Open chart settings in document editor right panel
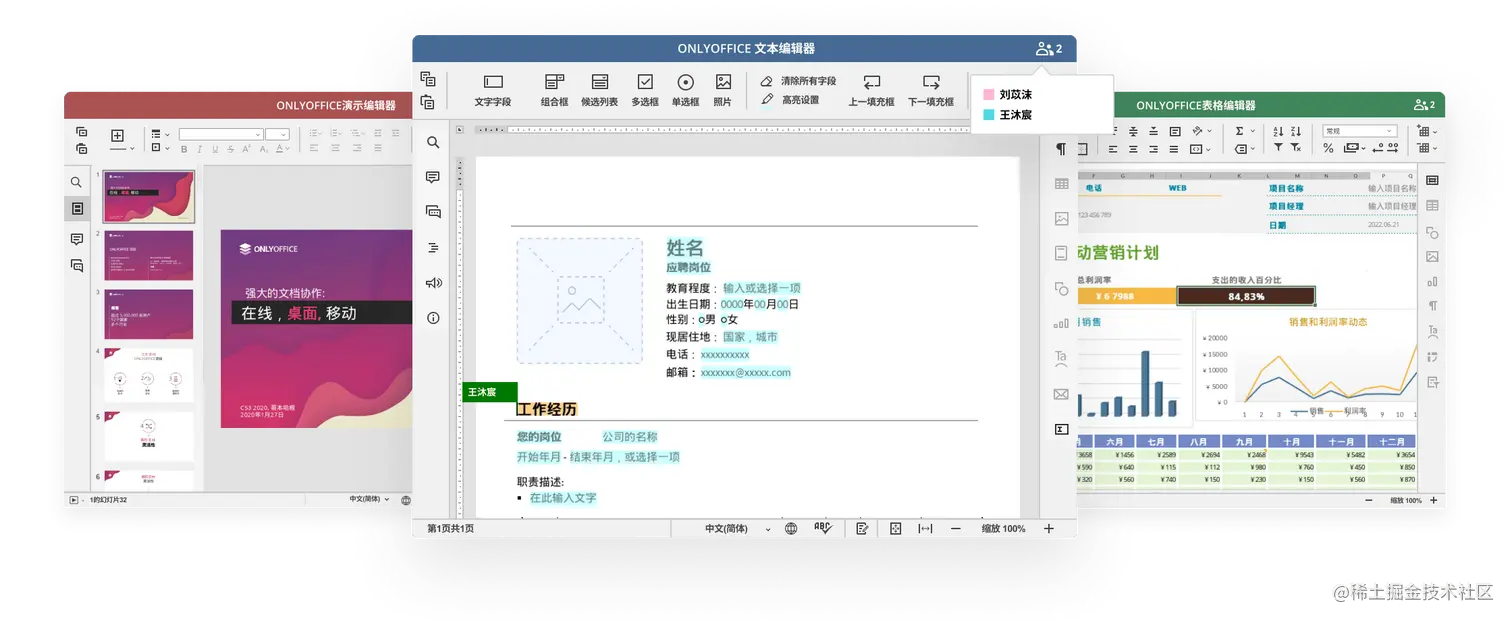 click(1061, 324)
